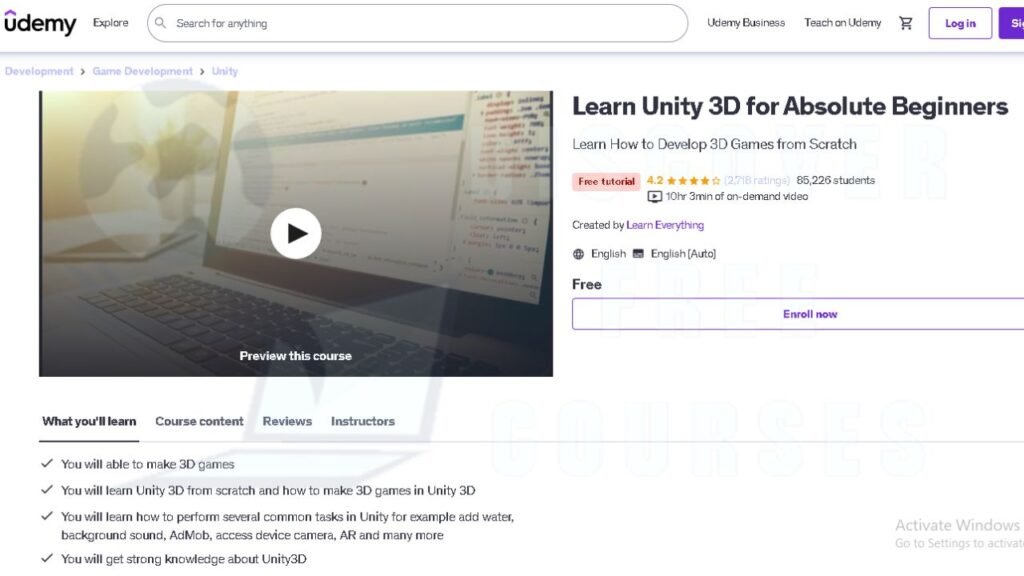Click the closed captions icon
This screenshot has height=576, width=1024.
[638, 253]
